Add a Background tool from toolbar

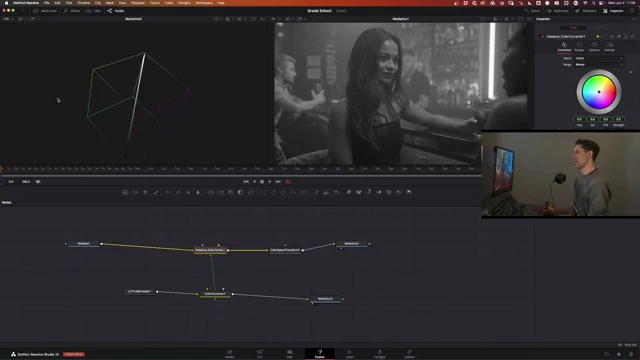[x=125, y=192]
